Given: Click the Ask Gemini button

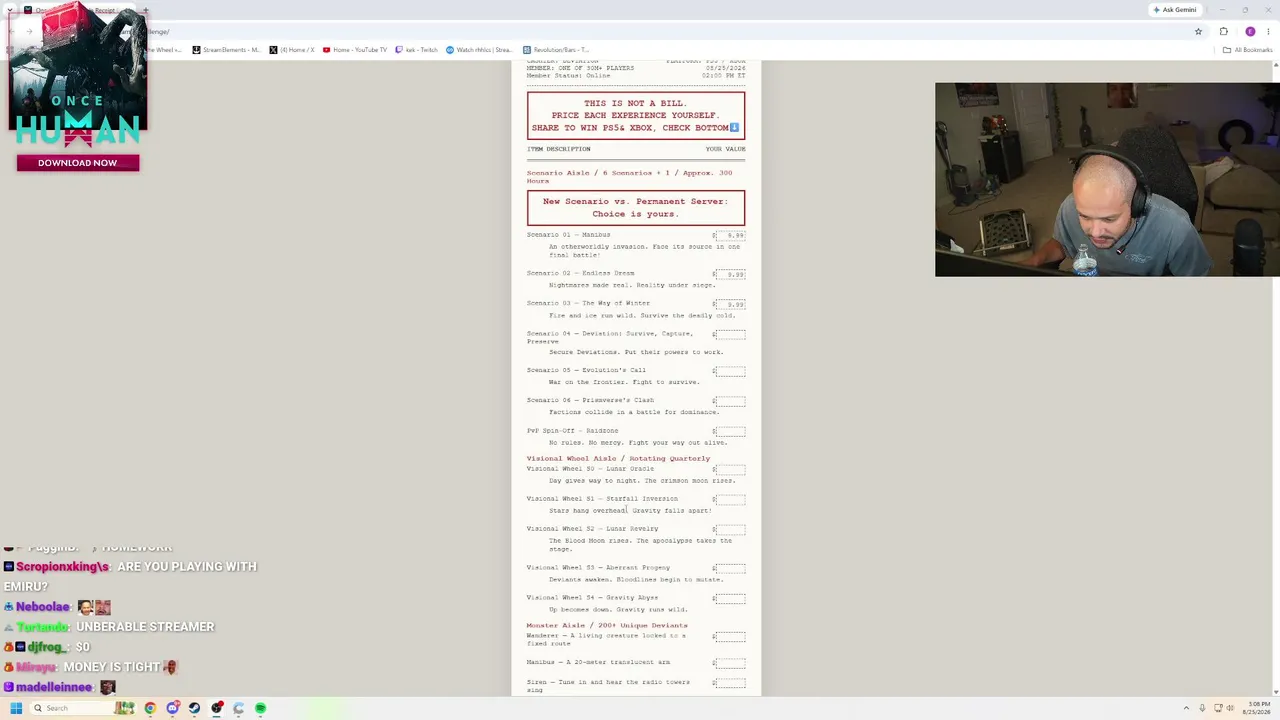Looking at the screenshot, I should (x=1175, y=10).
